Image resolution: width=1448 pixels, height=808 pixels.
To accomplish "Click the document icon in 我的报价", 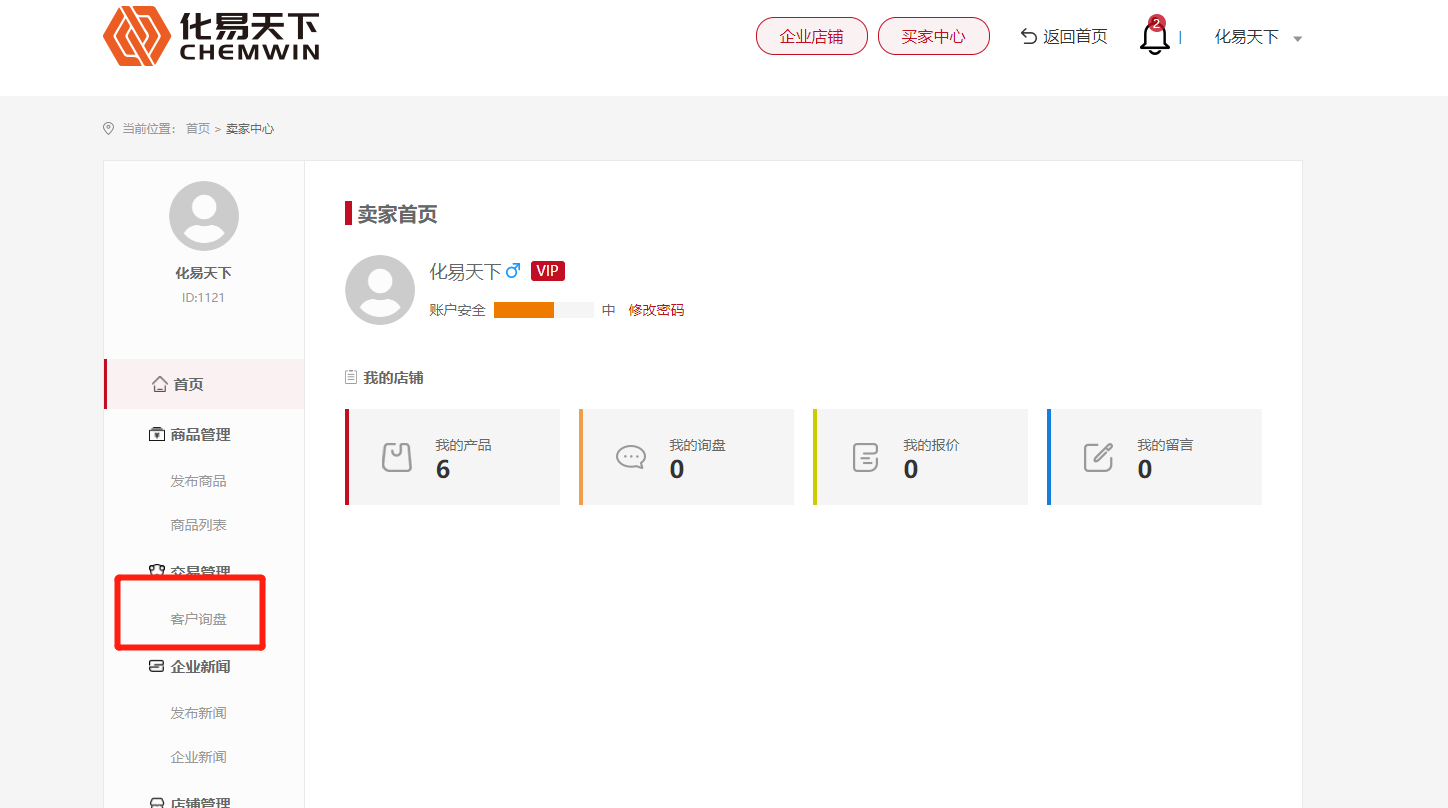I will 865,457.
